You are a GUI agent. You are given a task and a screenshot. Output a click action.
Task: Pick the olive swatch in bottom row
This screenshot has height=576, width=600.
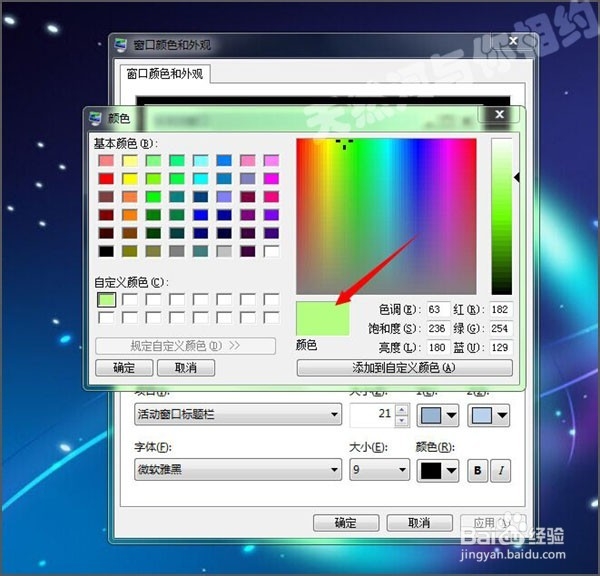pos(130,251)
